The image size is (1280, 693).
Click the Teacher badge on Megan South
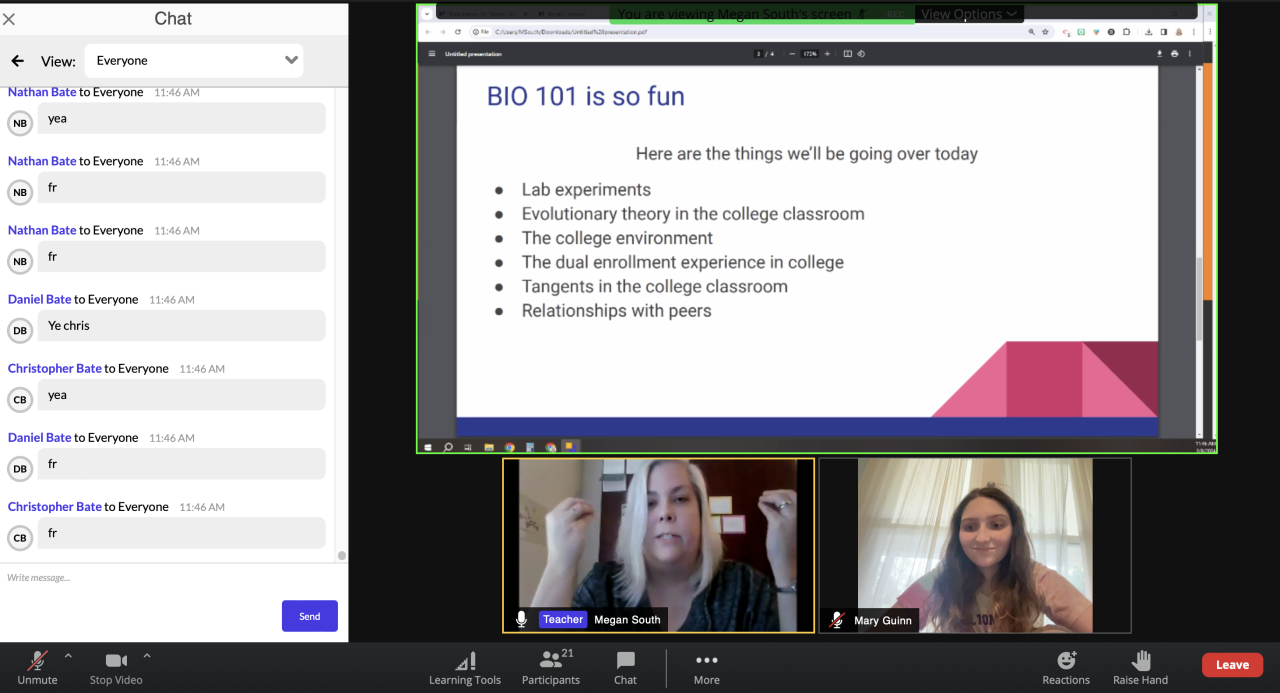tap(563, 620)
